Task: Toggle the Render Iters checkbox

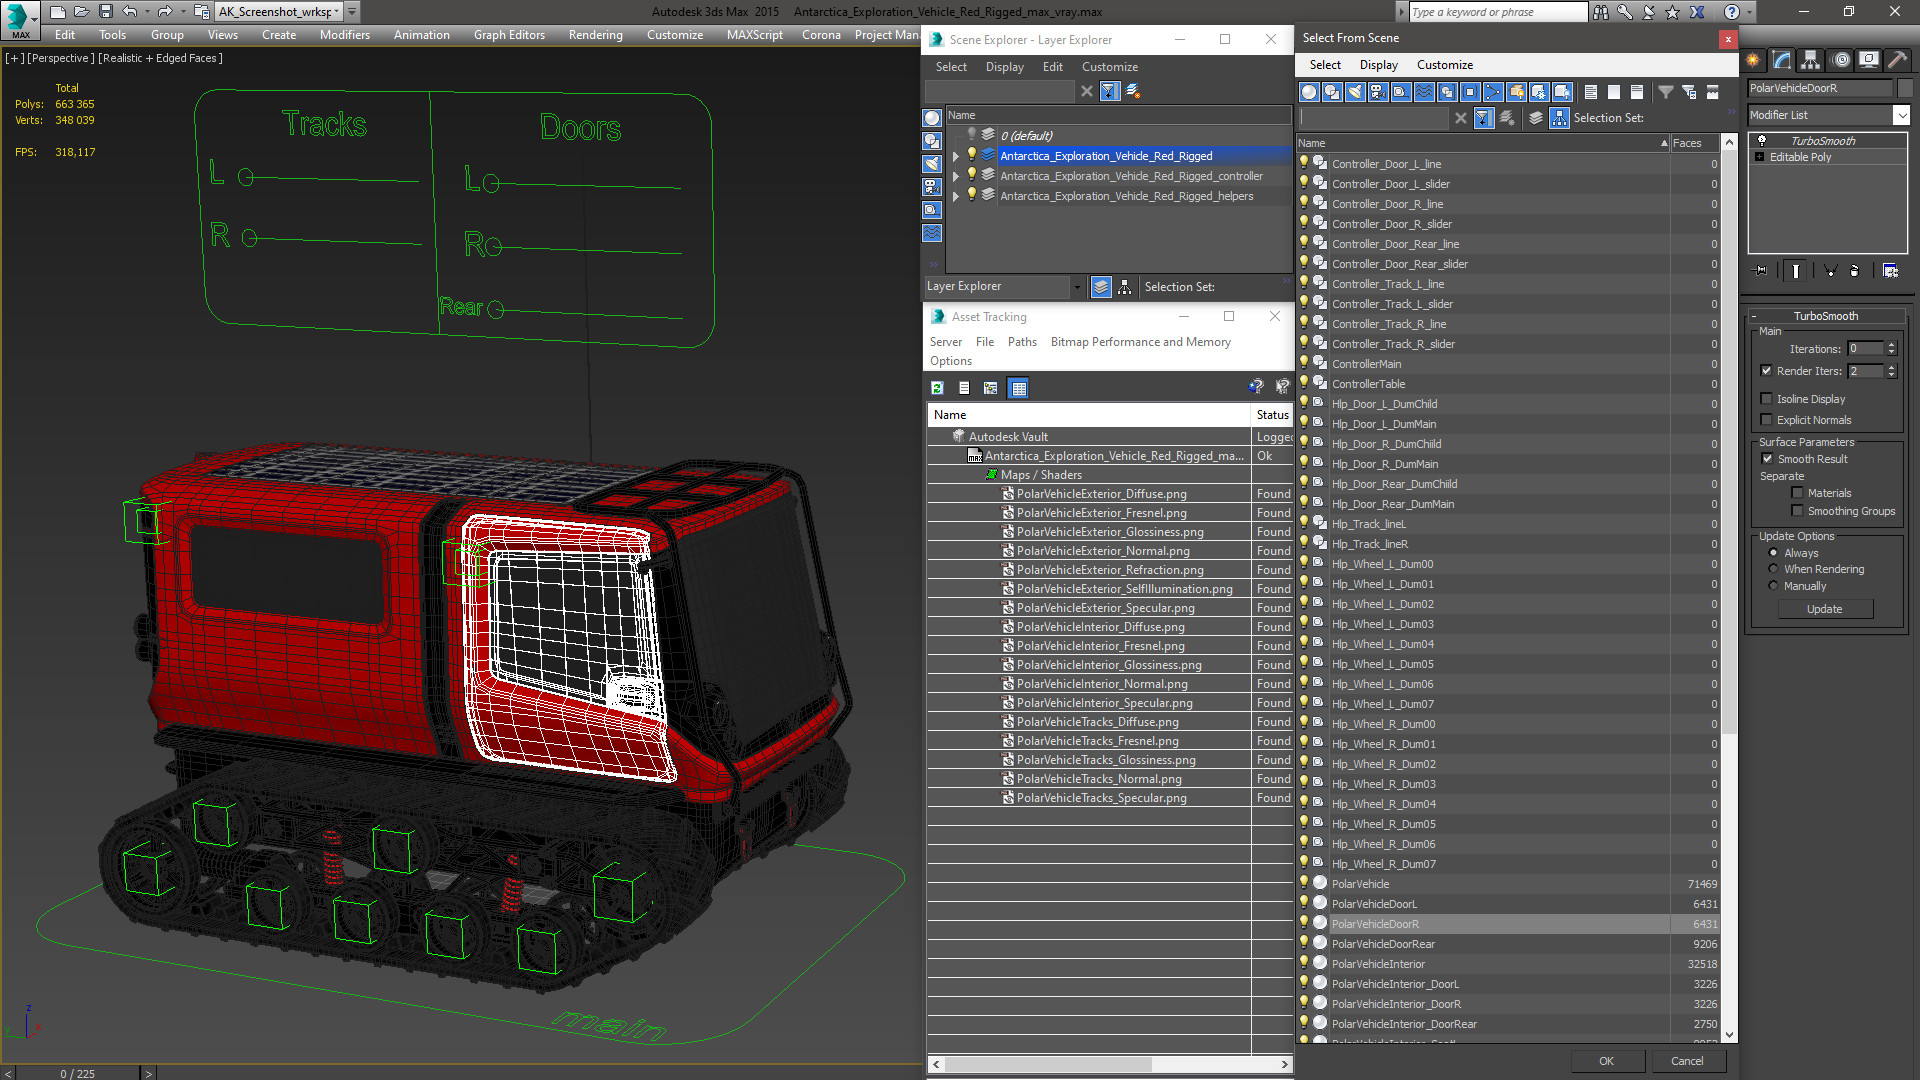Action: [1766, 371]
